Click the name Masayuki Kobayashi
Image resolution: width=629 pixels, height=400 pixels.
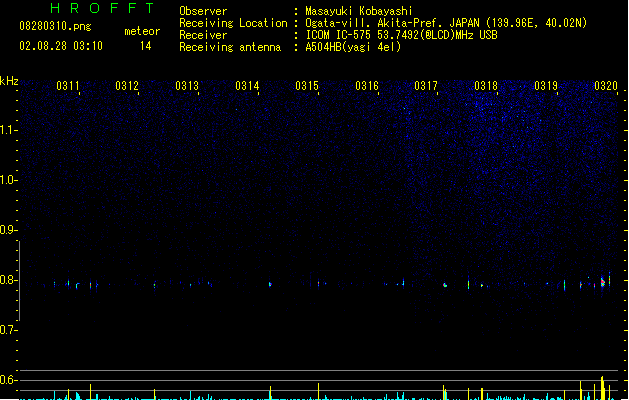click(x=359, y=11)
